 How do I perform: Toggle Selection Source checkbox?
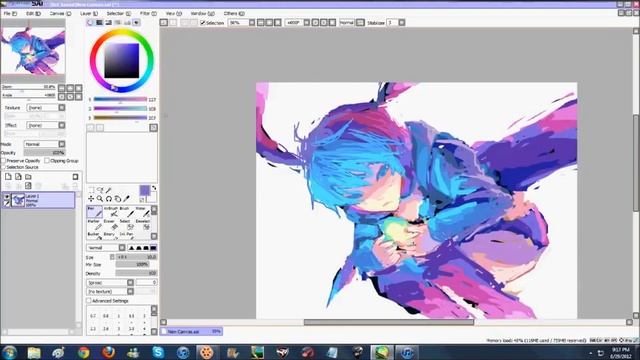point(4,167)
